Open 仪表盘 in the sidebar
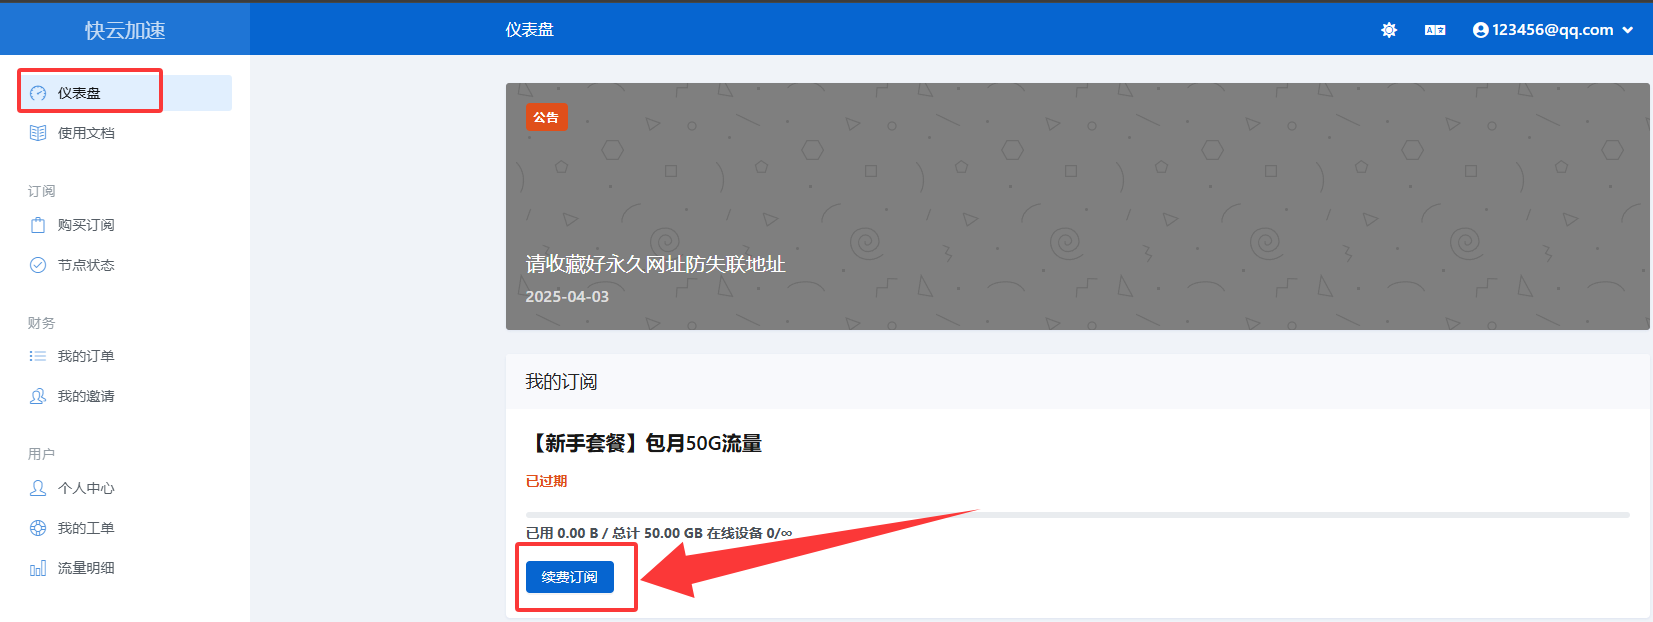Screen dimensions: 1653x622 point(125,93)
